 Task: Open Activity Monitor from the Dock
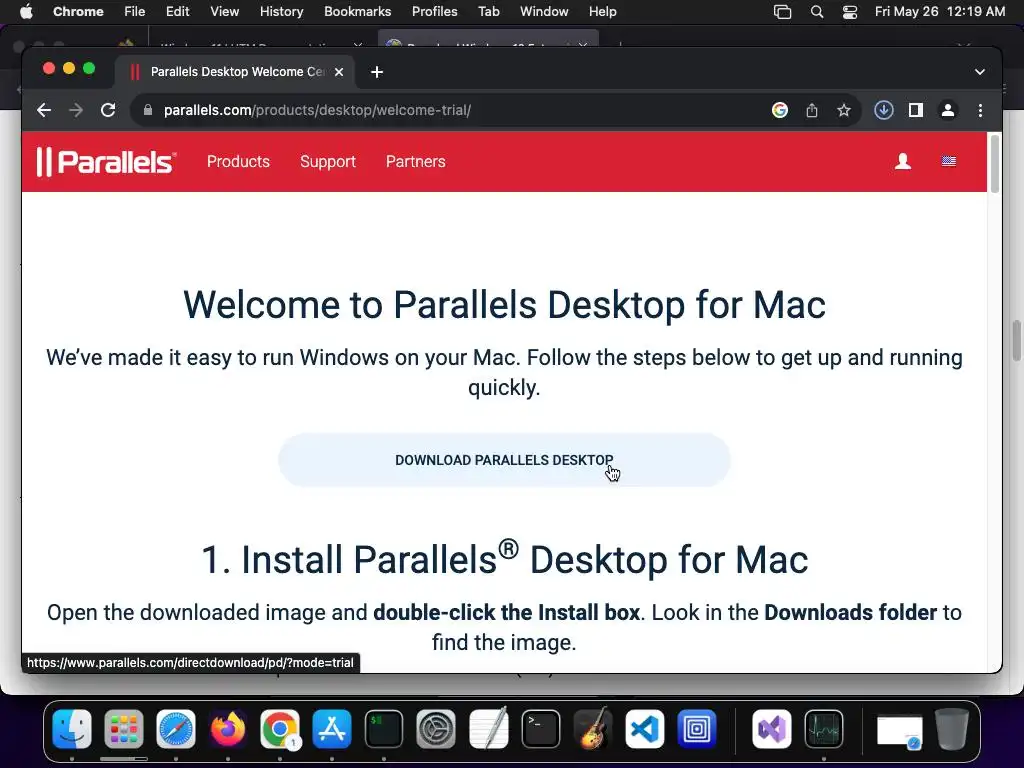coord(824,728)
